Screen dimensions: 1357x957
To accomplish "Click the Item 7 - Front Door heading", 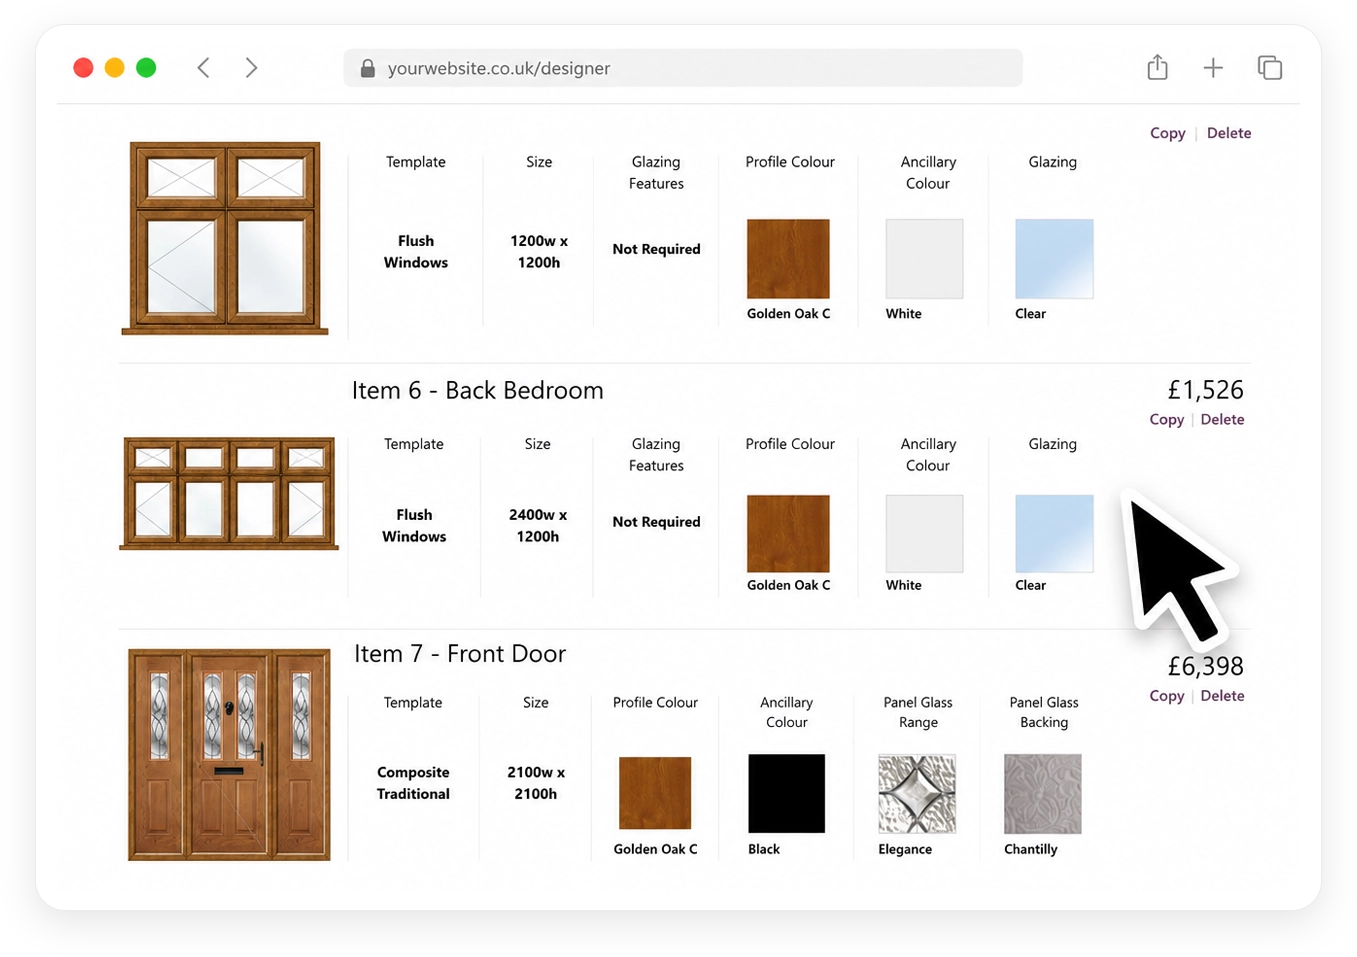I will 460,654.
